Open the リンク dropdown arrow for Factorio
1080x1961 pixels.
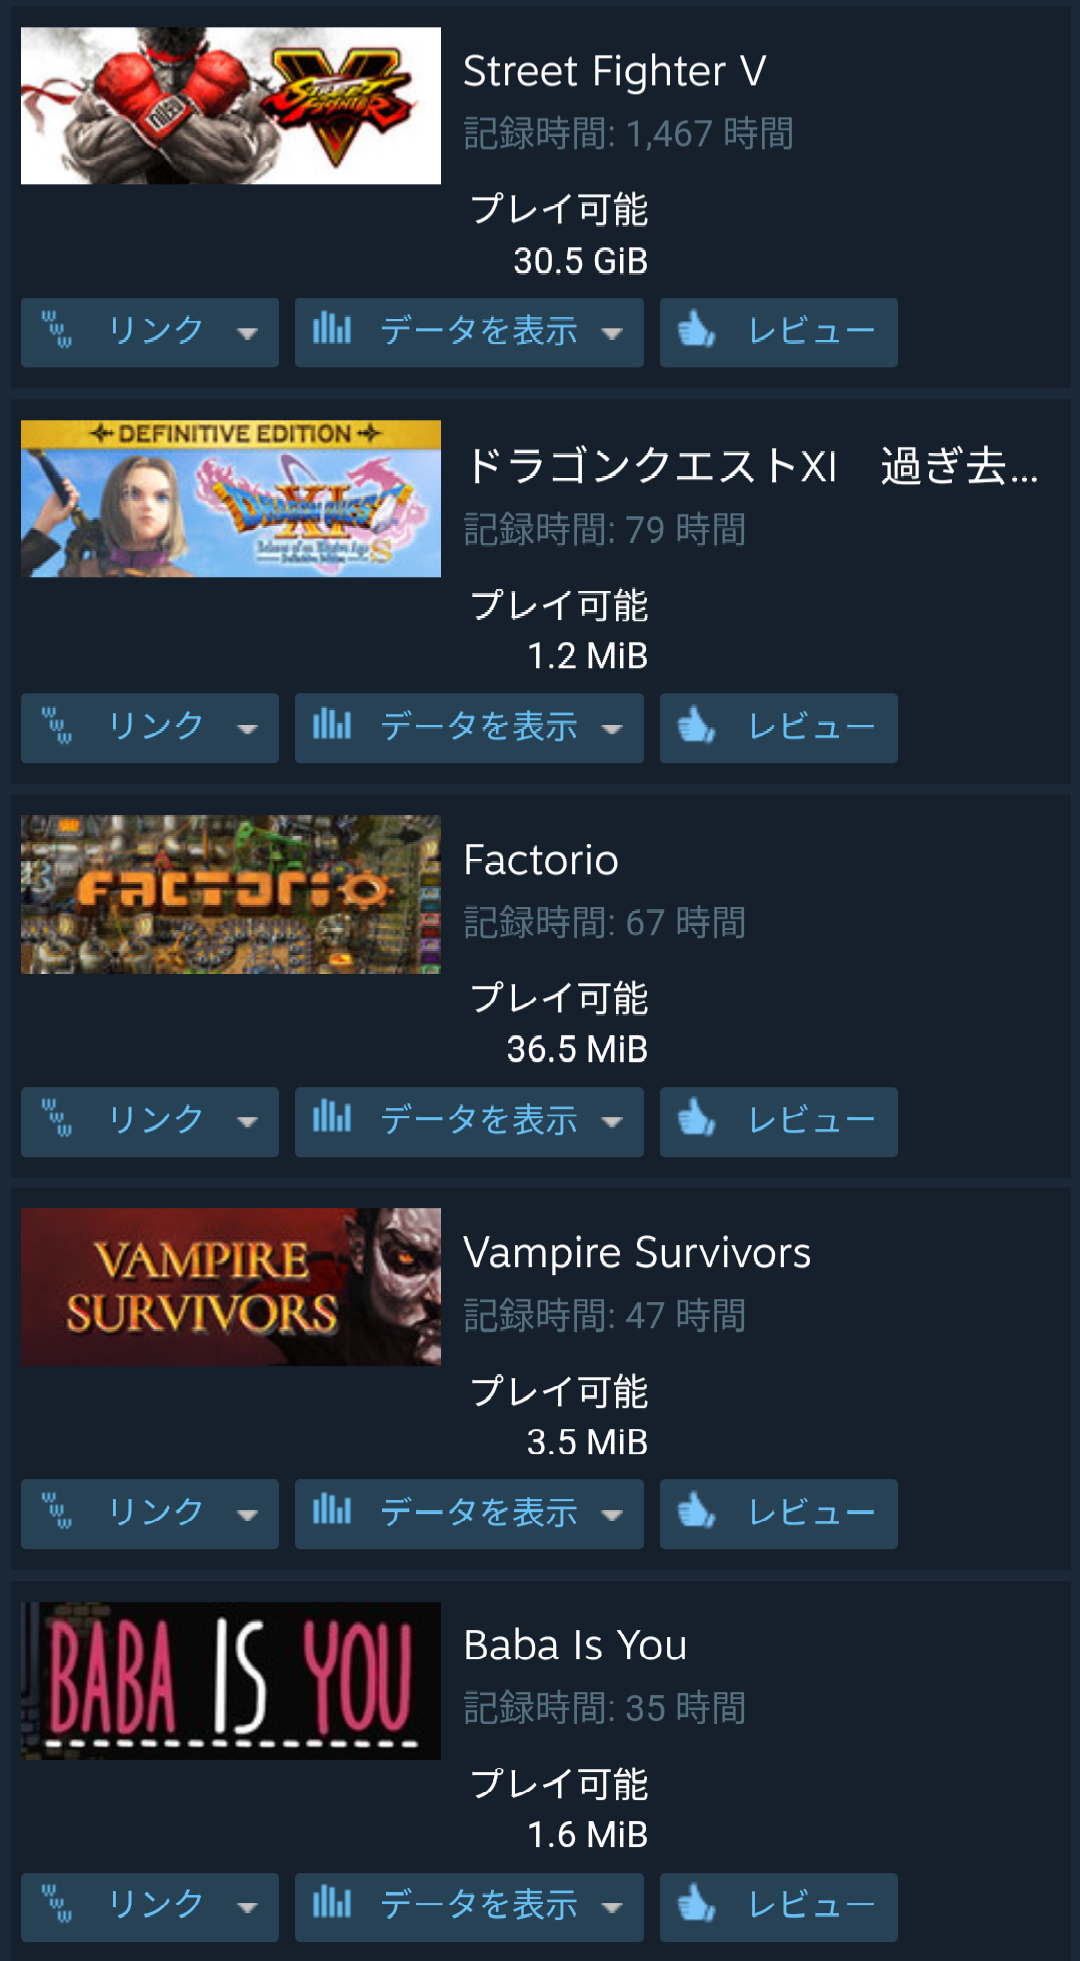[247, 1122]
